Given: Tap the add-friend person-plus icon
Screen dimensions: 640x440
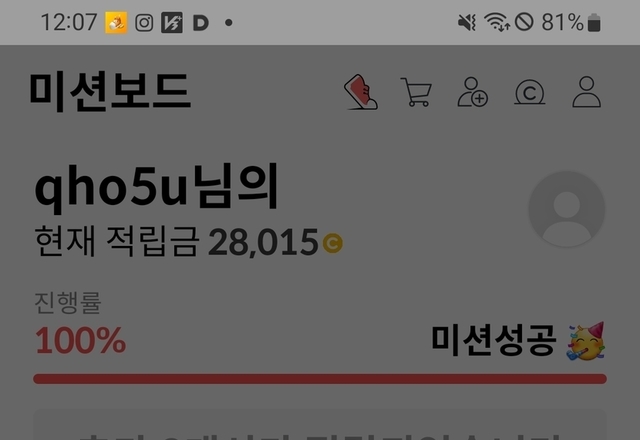Looking at the screenshot, I should coord(473,92).
